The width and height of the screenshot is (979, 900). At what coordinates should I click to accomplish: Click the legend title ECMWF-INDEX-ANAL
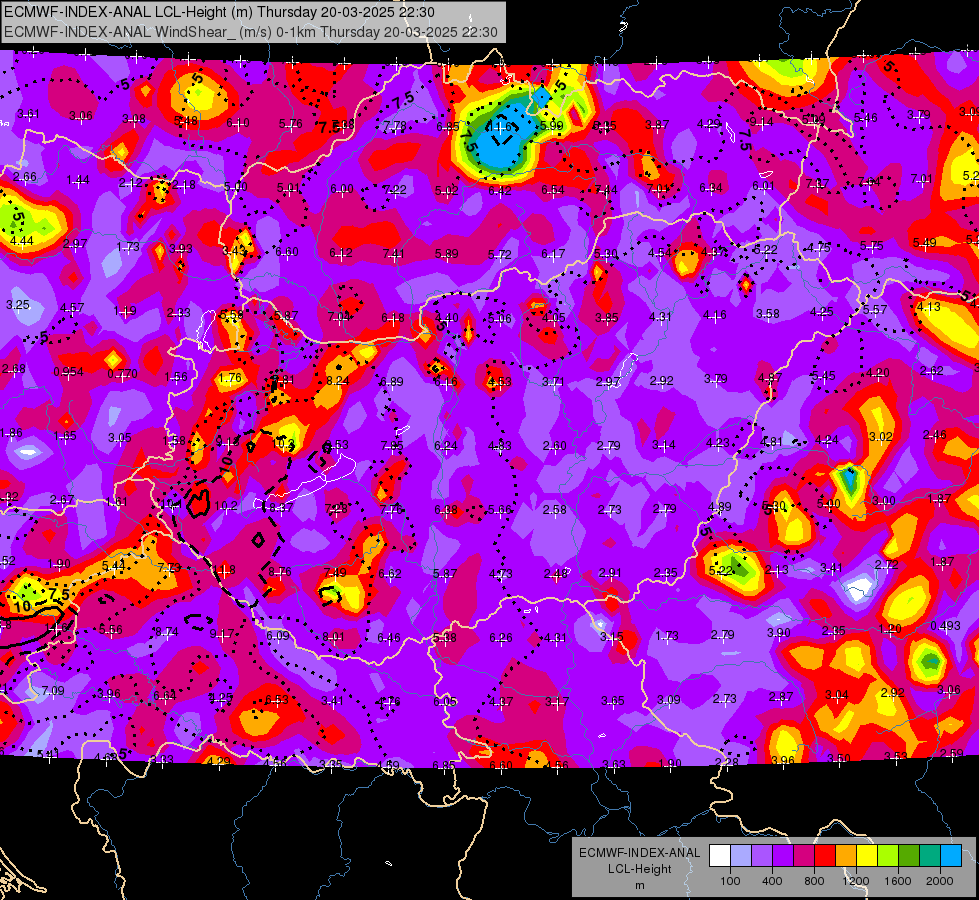639,853
